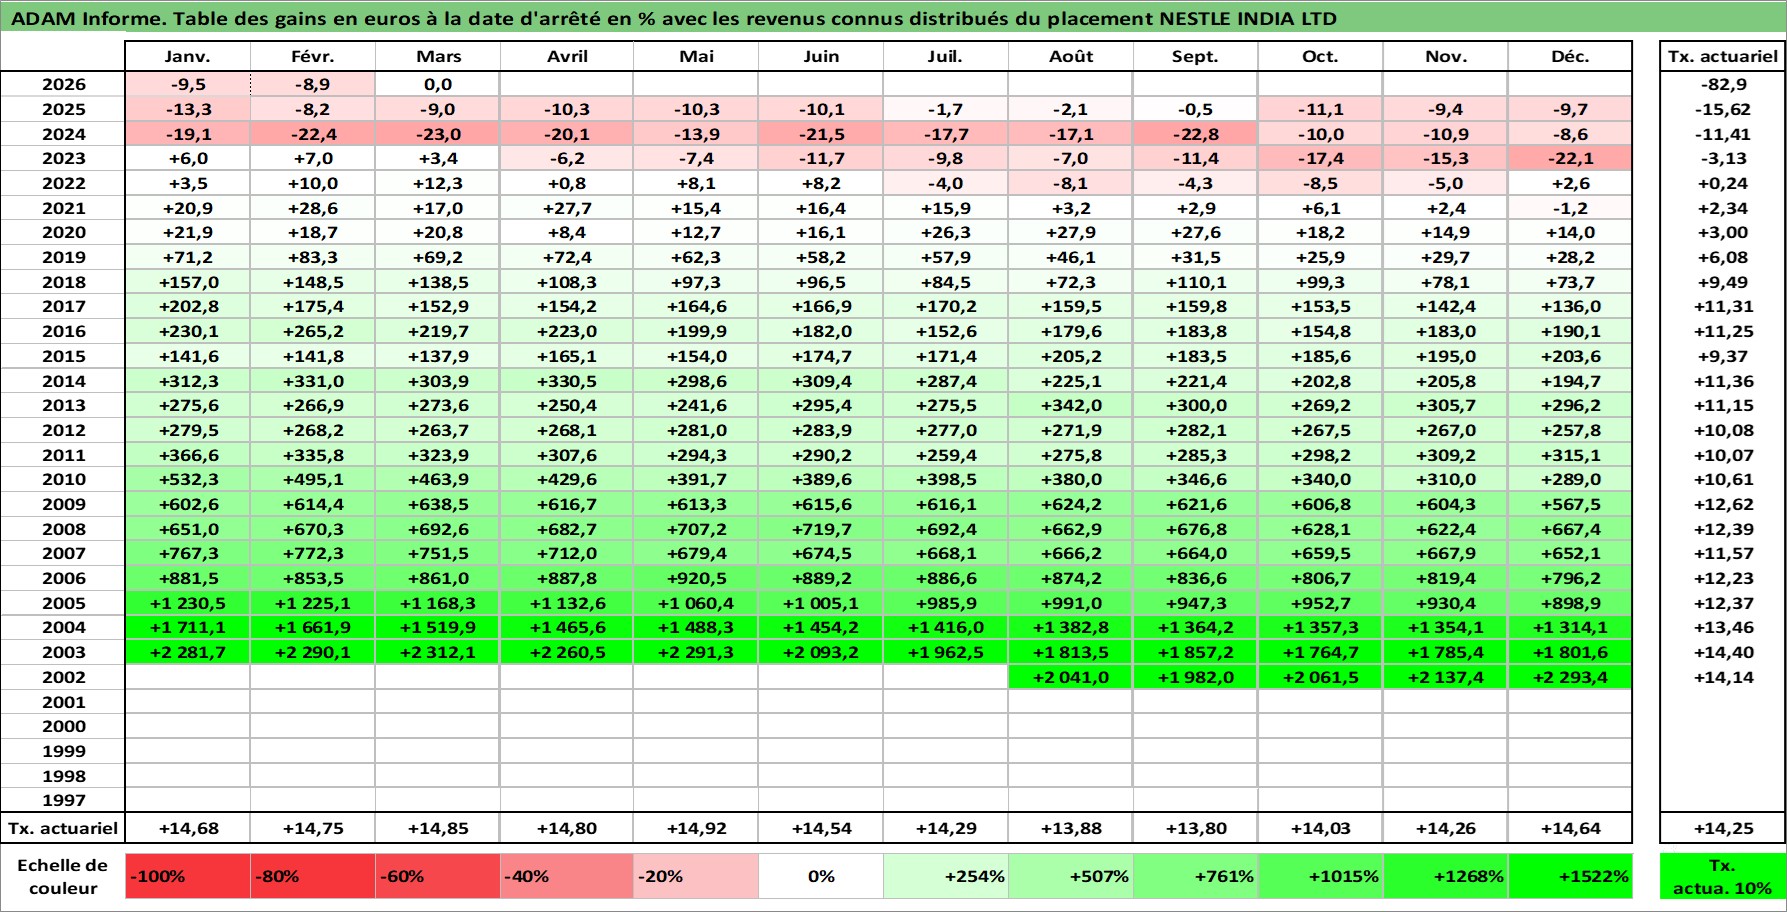Select the Févr. column header

pos(313,56)
